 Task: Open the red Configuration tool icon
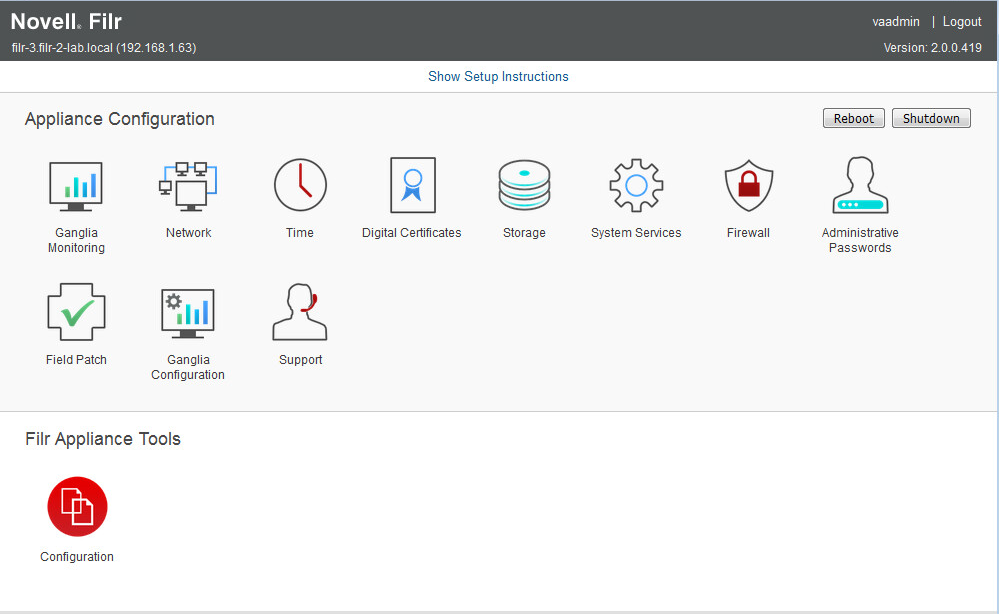77,507
